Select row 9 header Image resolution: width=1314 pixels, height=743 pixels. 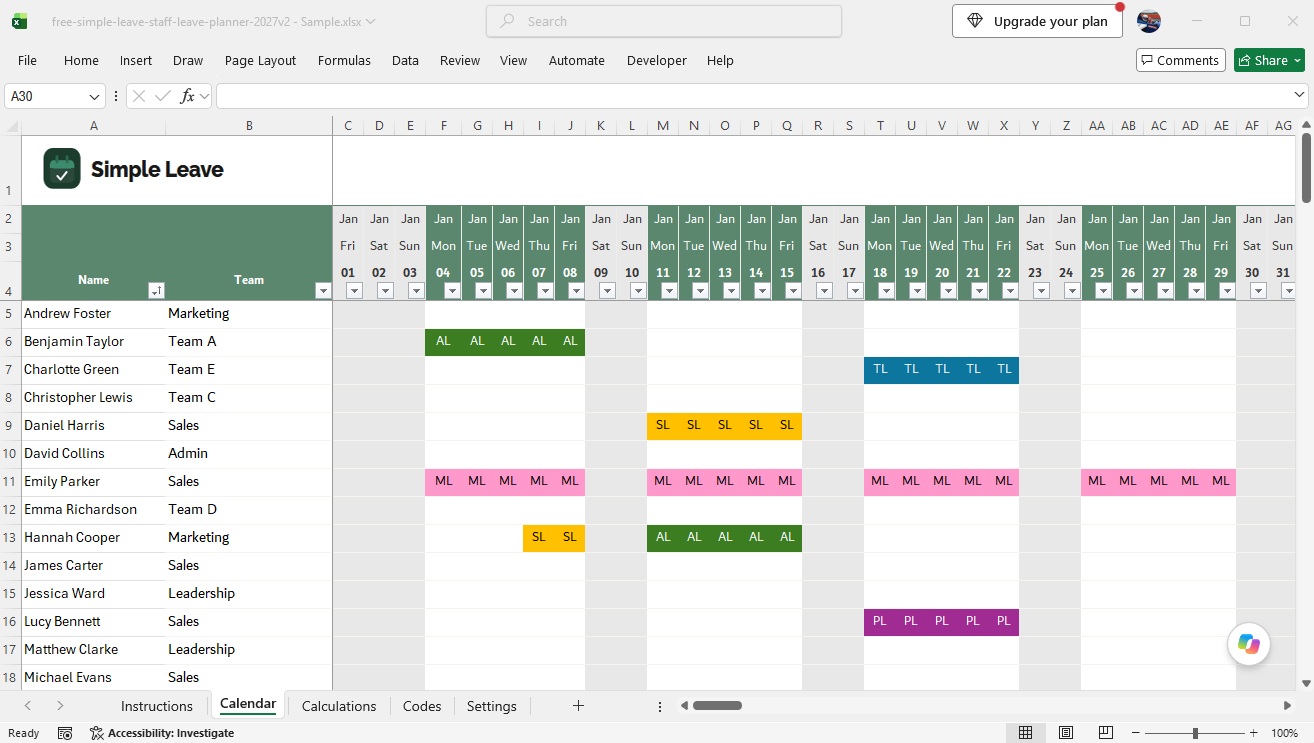[x=10, y=426]
